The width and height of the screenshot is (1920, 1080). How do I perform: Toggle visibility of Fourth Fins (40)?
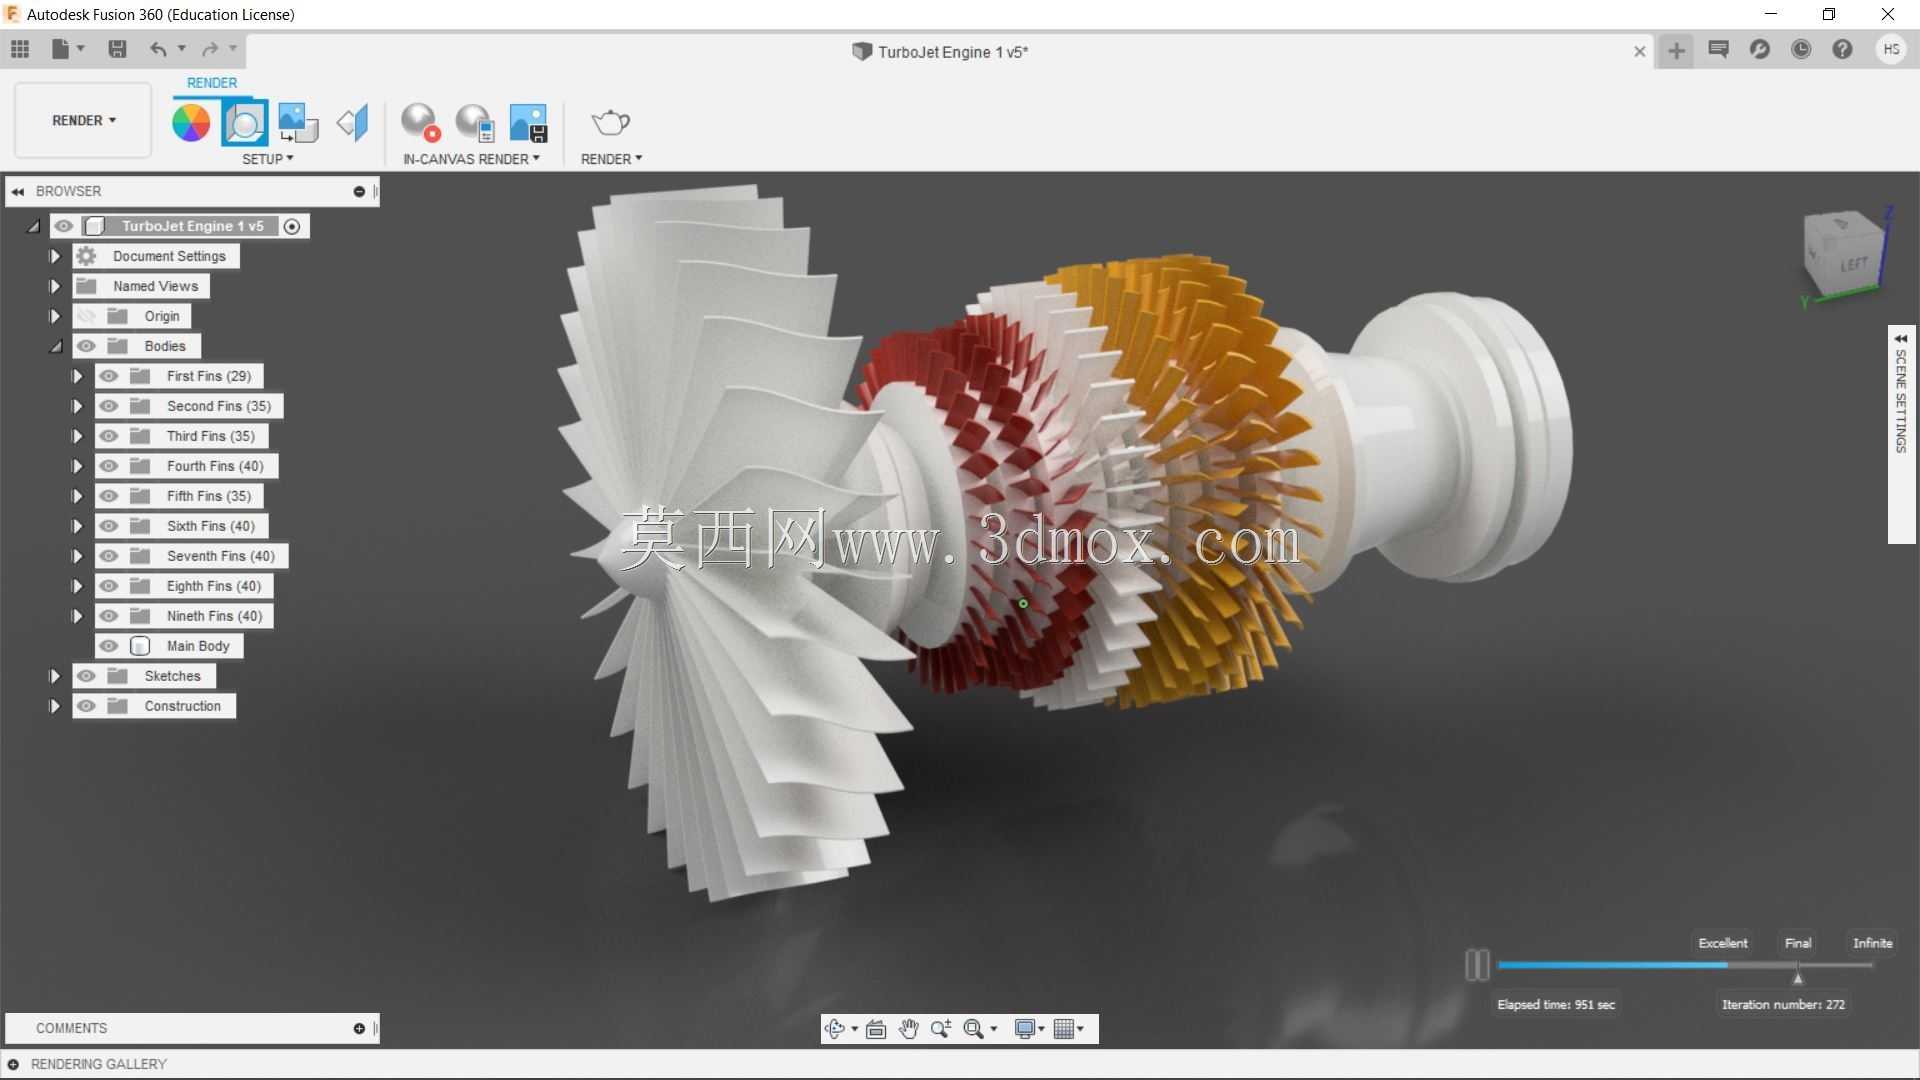coord(109,466)
